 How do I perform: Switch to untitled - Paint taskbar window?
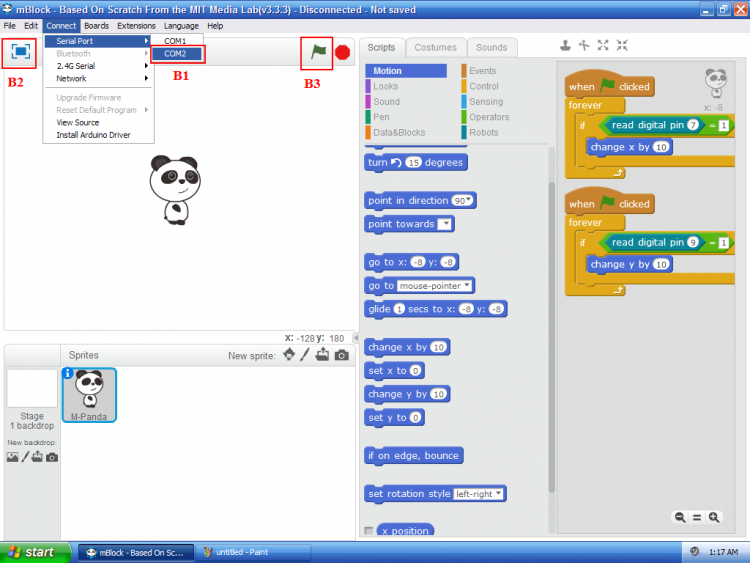[x=253, y=552]
